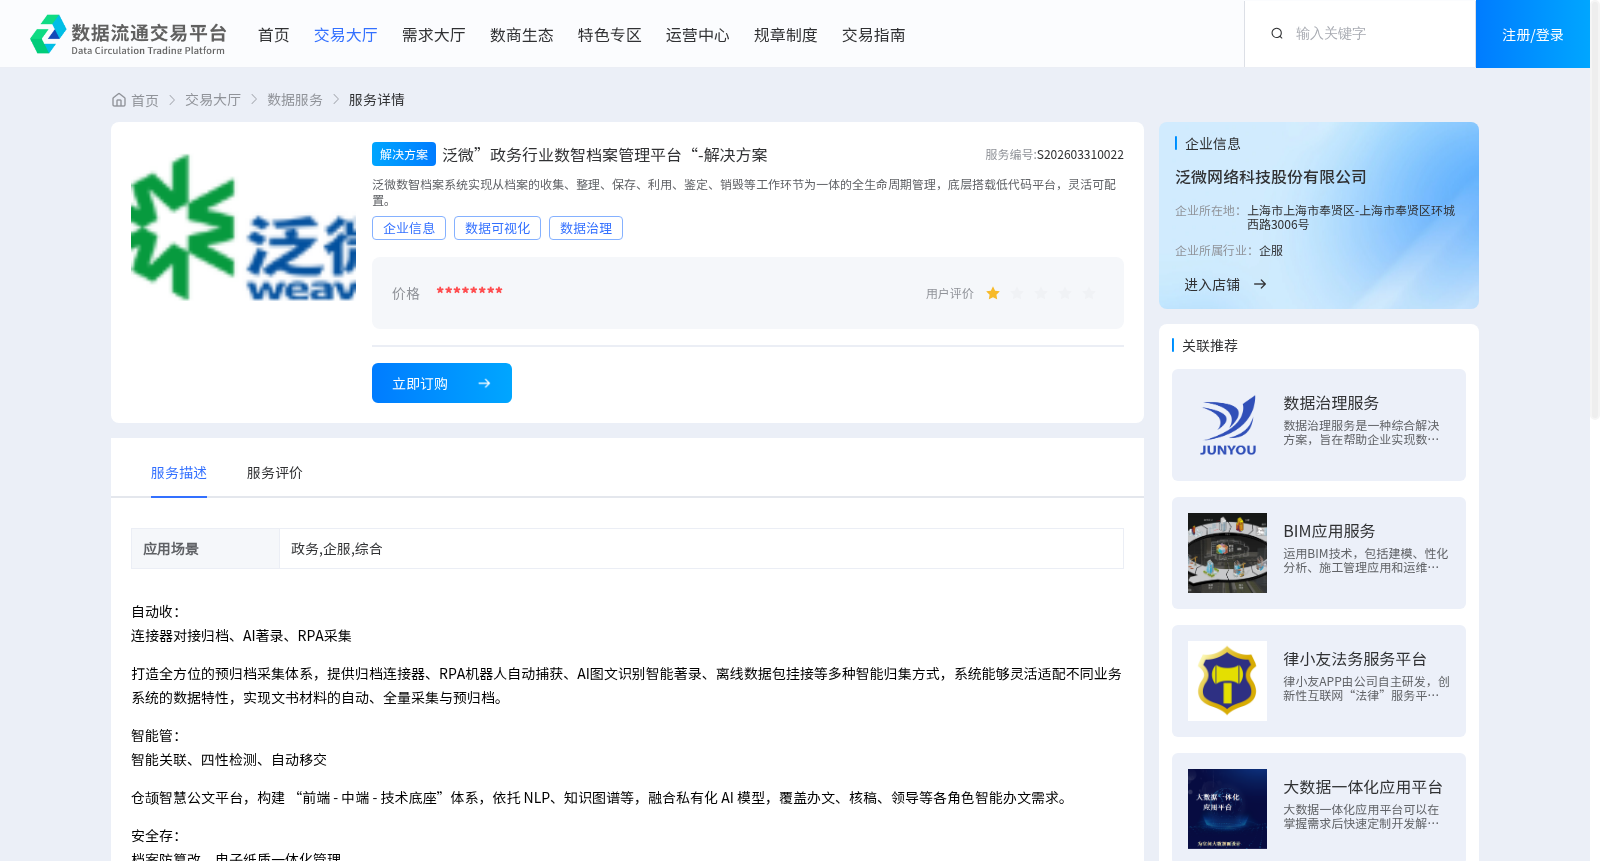Click the 注册/登录 button
Image resolution: width=1600 pixels, height=861 pixels.
[x=1533, y=34]
